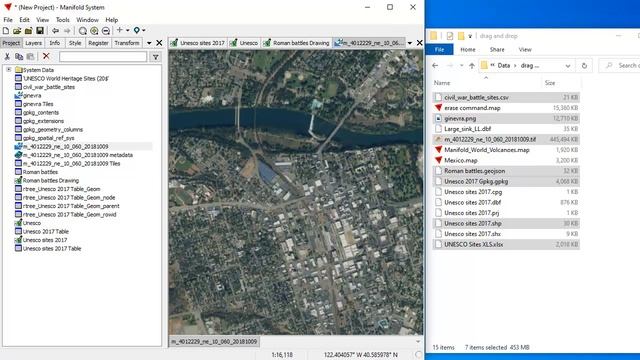
Task: Click Explorer Up one level arrow
Action: click(x=472, y=65)
